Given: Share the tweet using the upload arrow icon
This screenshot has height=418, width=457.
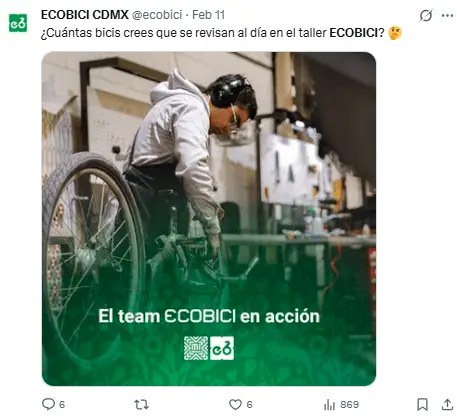Looking at the screenshot, I should pyautogui.click(x=447, y=404).
